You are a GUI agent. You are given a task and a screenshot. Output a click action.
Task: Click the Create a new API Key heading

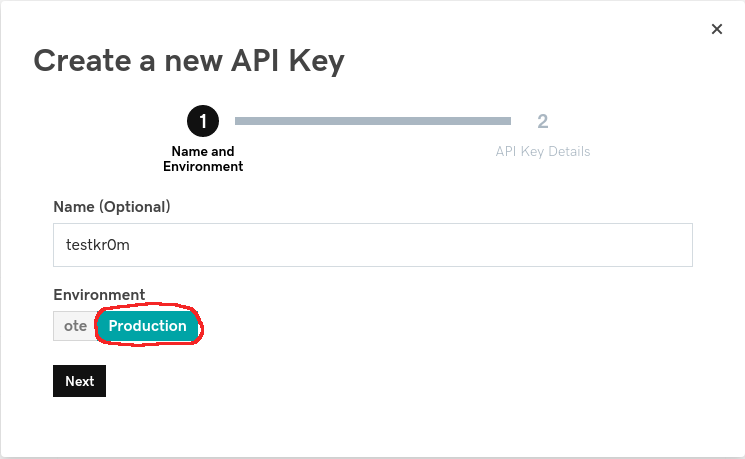pyautogui.click(x=189, y=60)
